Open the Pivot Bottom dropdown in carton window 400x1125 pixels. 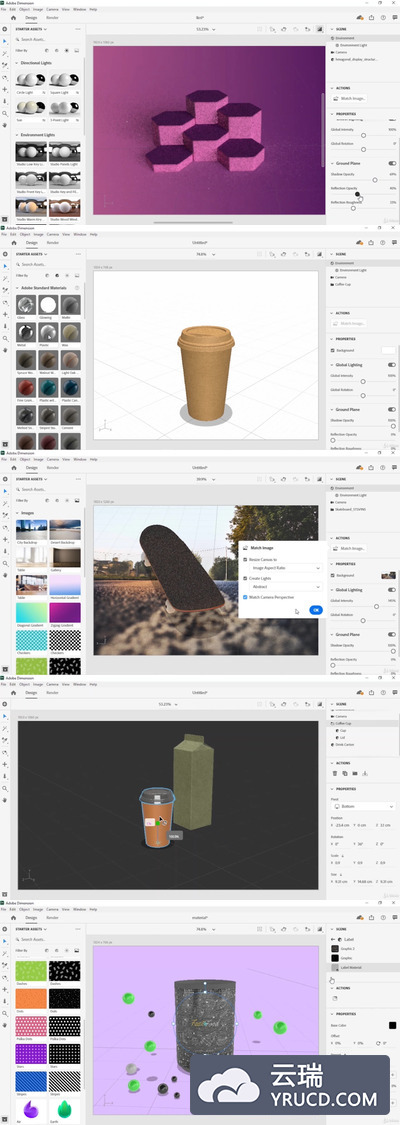363,806
